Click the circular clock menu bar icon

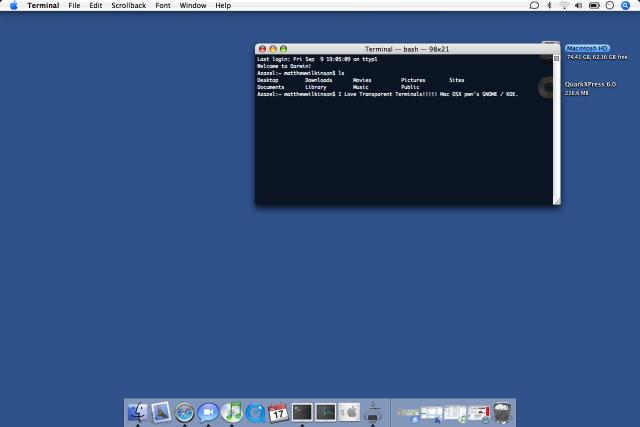(610, 5)
